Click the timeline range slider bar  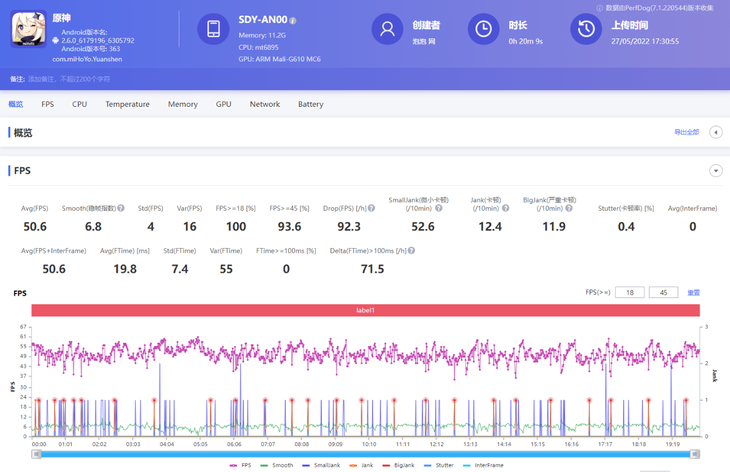point(365,454)
